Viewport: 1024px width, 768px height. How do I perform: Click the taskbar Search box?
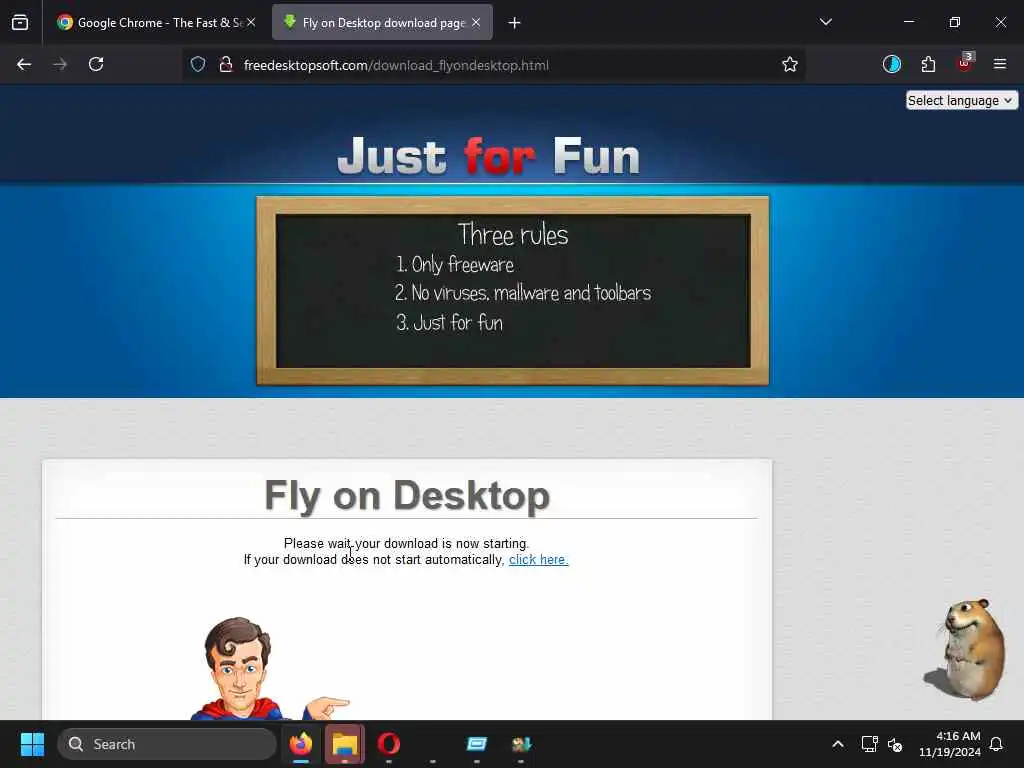coord(167,744)
